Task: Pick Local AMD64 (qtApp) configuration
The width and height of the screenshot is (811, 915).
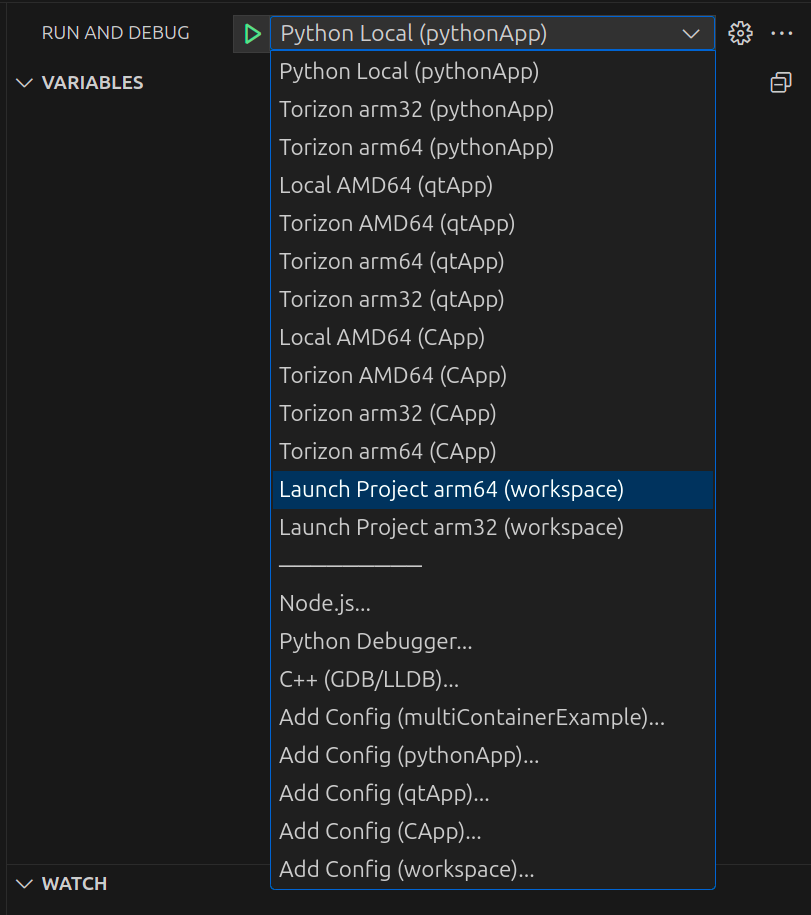Action: (x=386, y=186)
